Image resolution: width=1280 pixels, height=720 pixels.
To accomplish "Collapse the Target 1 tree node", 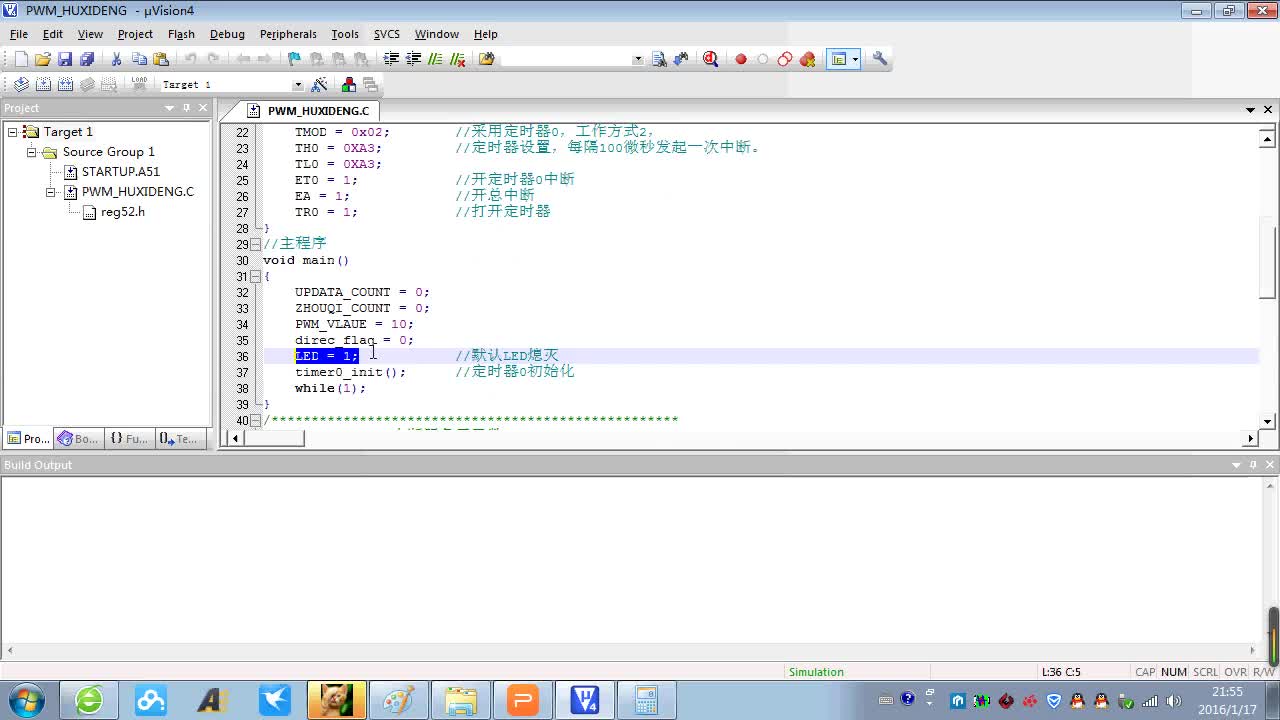I will pos(13,132).
